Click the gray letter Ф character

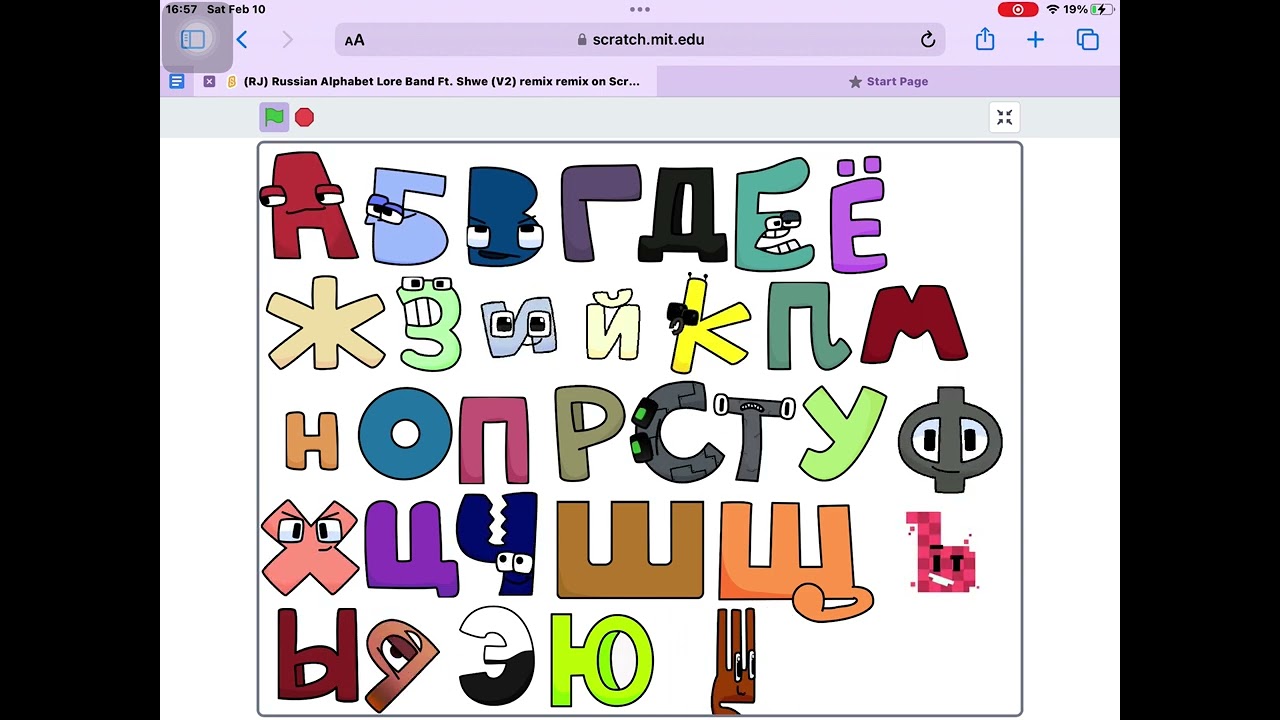[950, 439]
